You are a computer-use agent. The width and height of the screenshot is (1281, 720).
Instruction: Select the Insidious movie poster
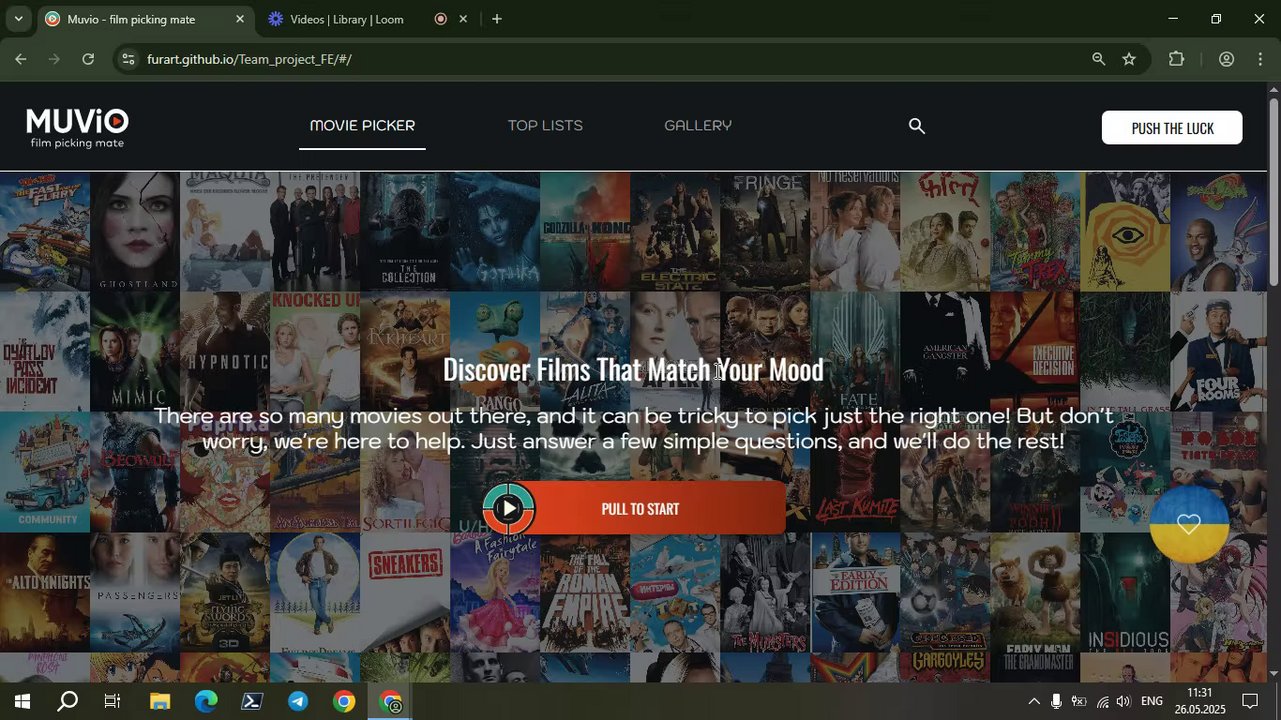point(1125,592)
